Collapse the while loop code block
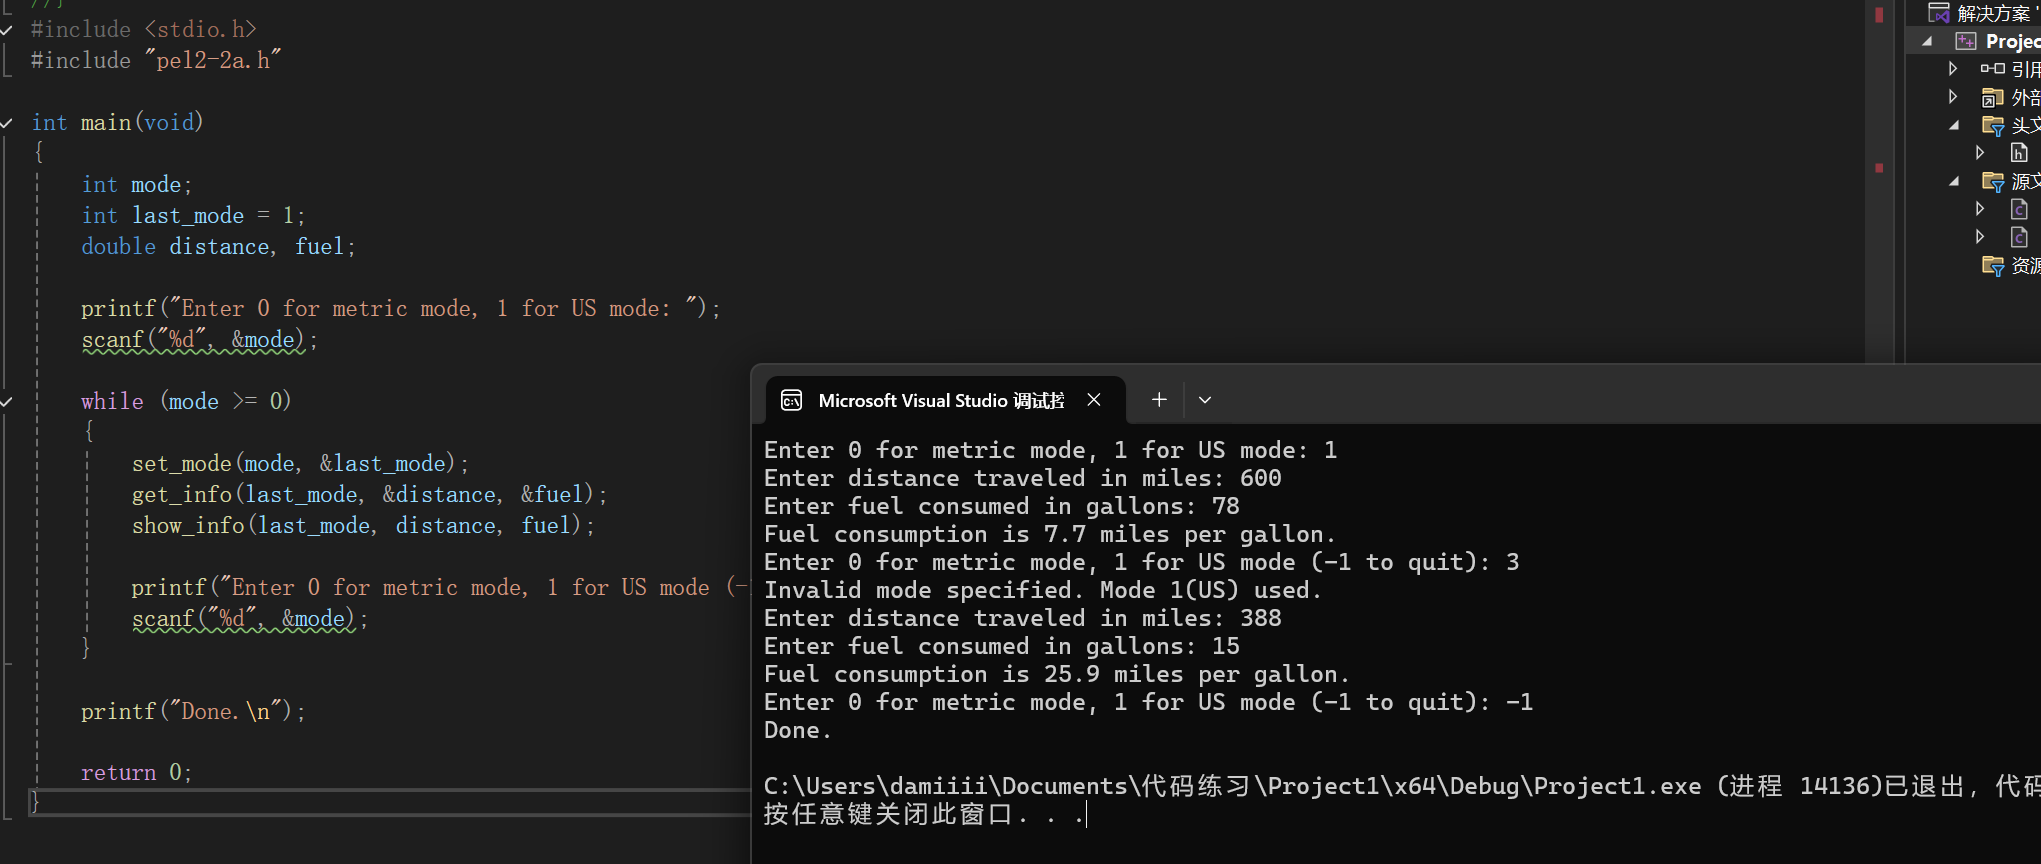The height and width of the screenshot is (864, 2041). point(7,402)
